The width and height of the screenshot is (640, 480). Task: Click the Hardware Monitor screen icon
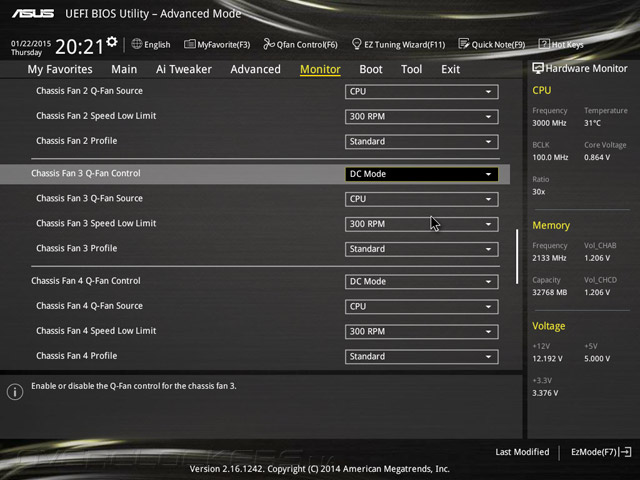(x=538, y=68)
